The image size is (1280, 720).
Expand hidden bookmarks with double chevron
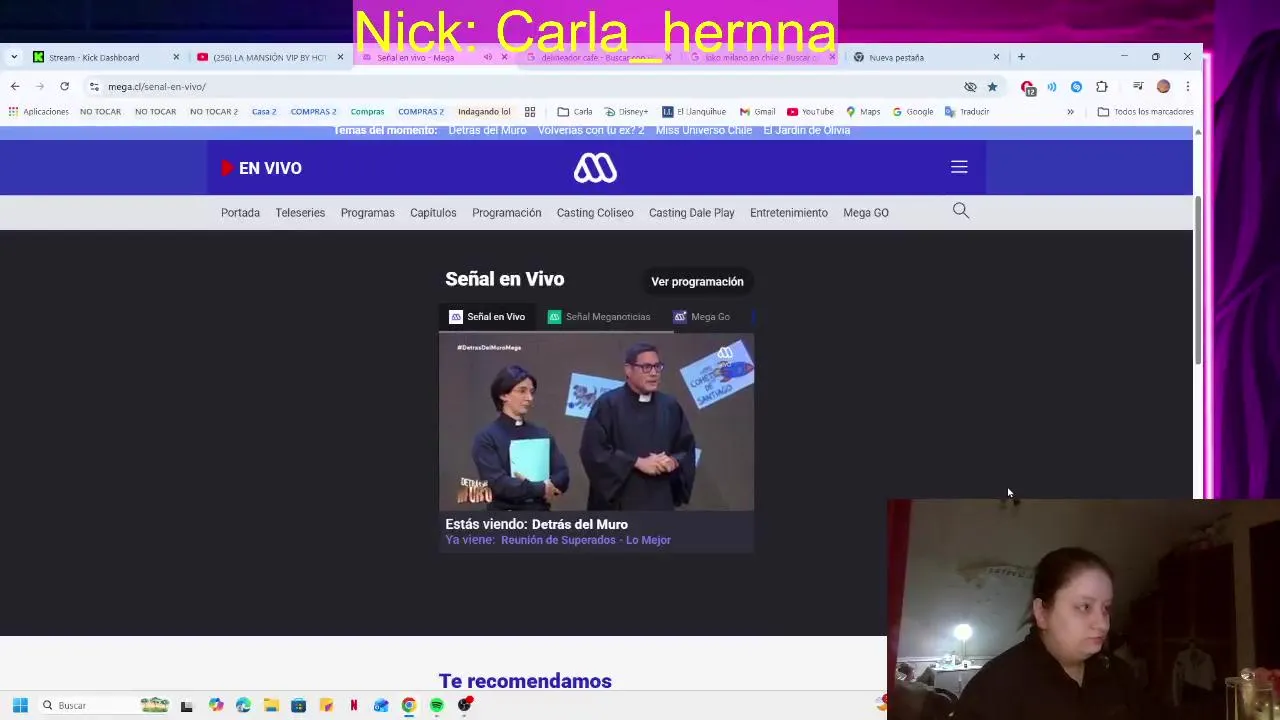[x=1070, y=112]
